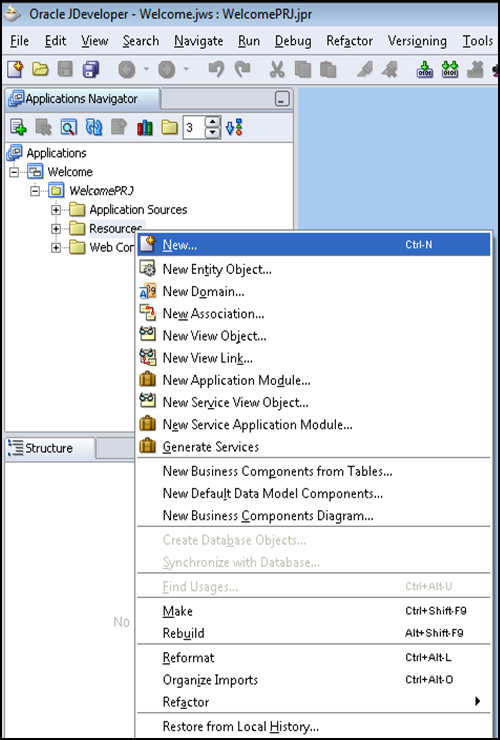
Task: Choose New Service Application Module... entry
Action: pyautogui.click(x=314, y=425)
